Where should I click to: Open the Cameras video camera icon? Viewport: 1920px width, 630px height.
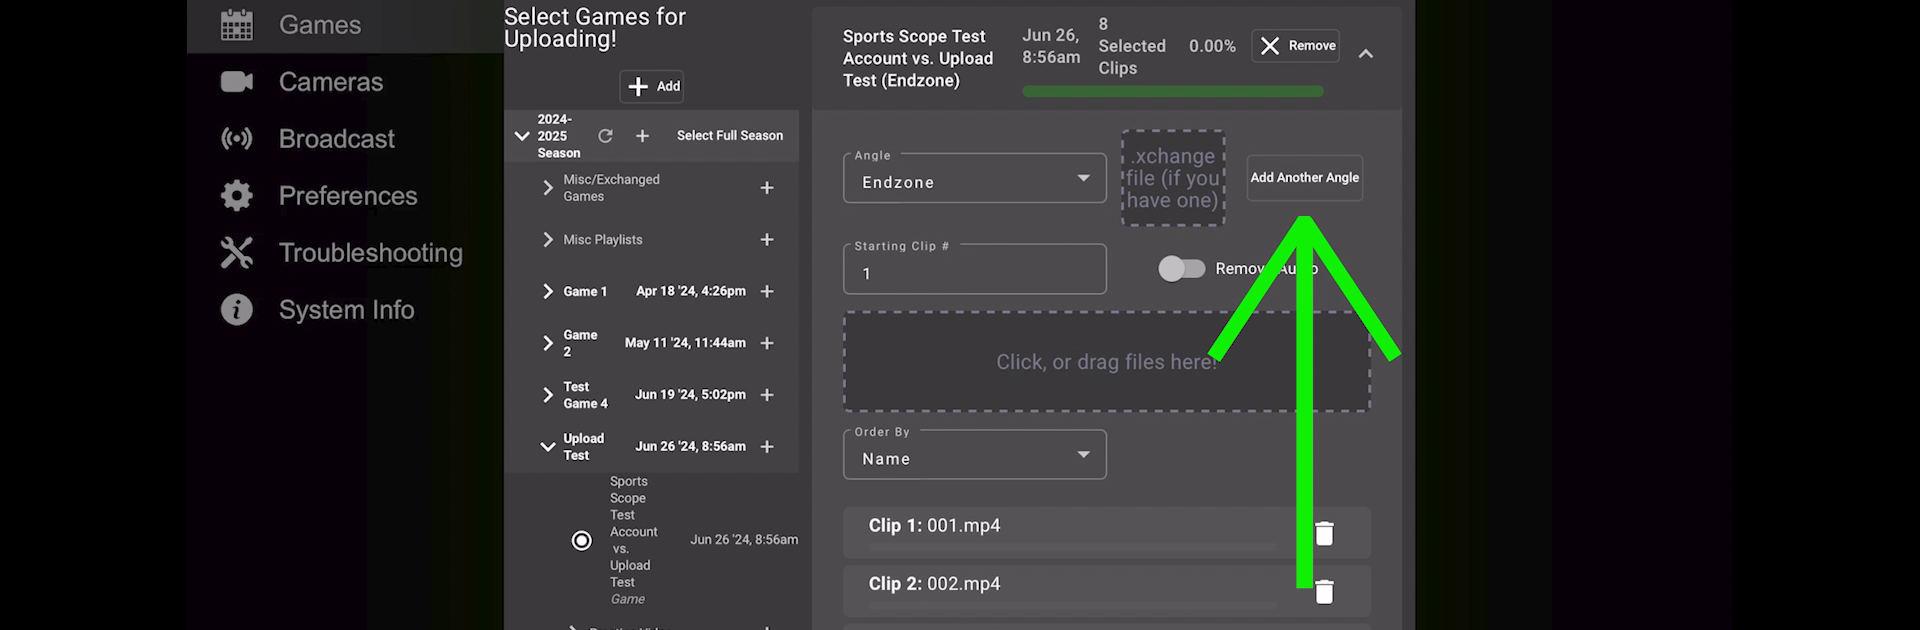(237, 82)
